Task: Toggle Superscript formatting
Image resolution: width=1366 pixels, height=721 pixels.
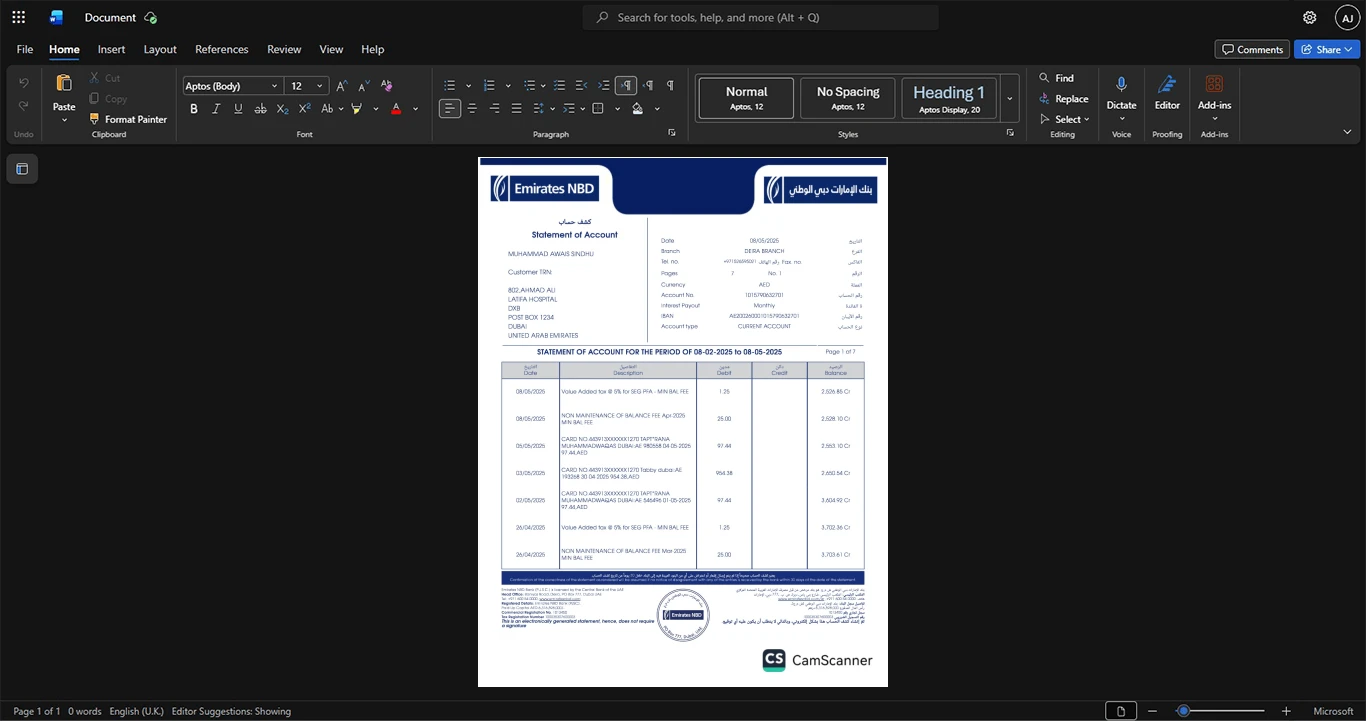Action: [305, 109]
